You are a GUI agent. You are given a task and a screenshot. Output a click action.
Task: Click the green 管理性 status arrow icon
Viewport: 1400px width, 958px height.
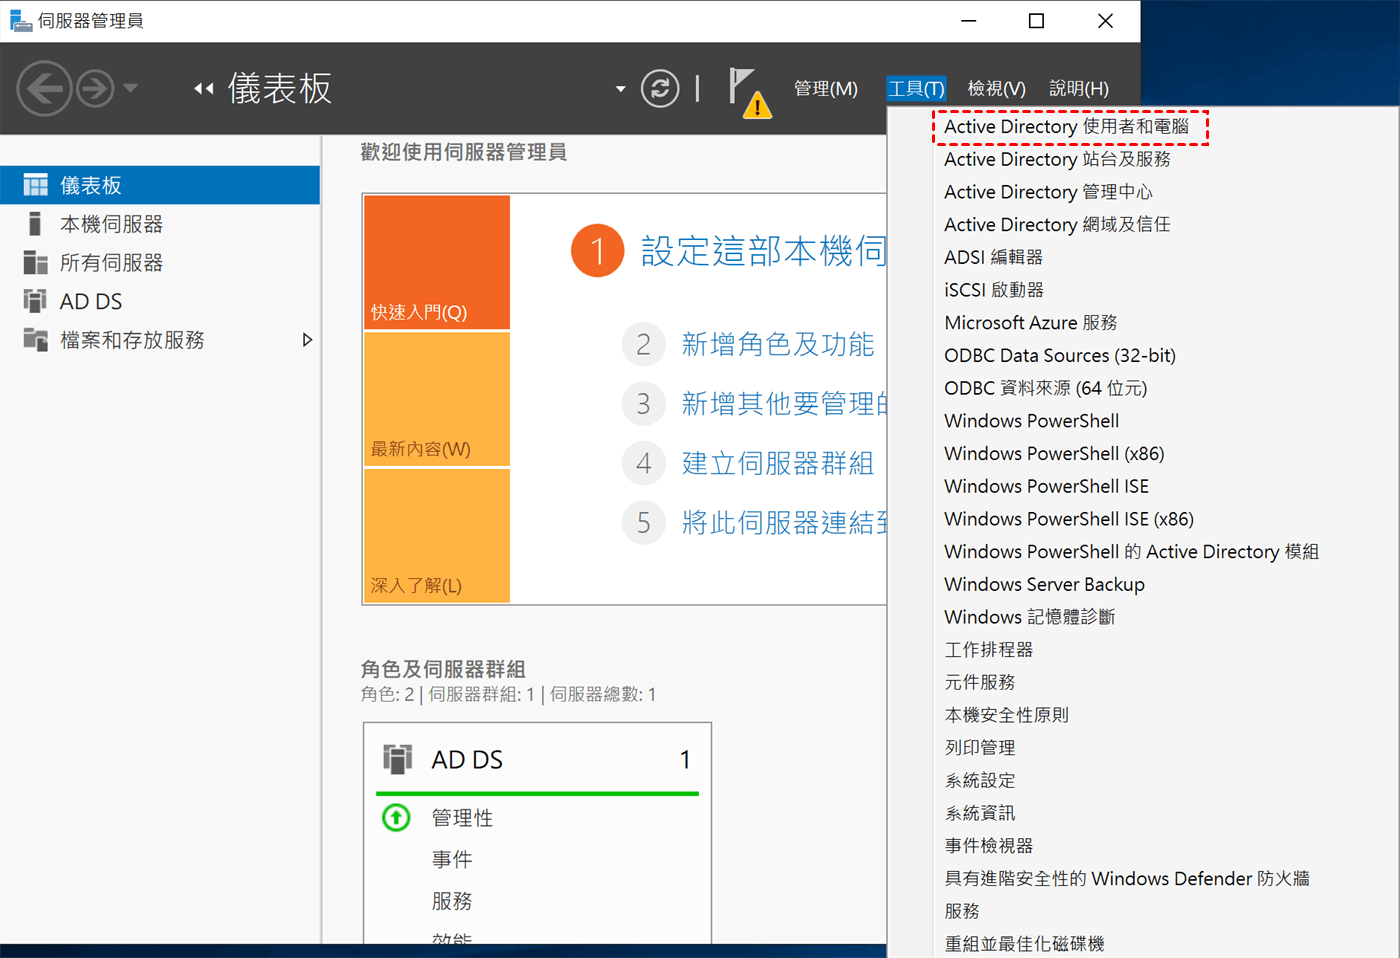point(397,818)
